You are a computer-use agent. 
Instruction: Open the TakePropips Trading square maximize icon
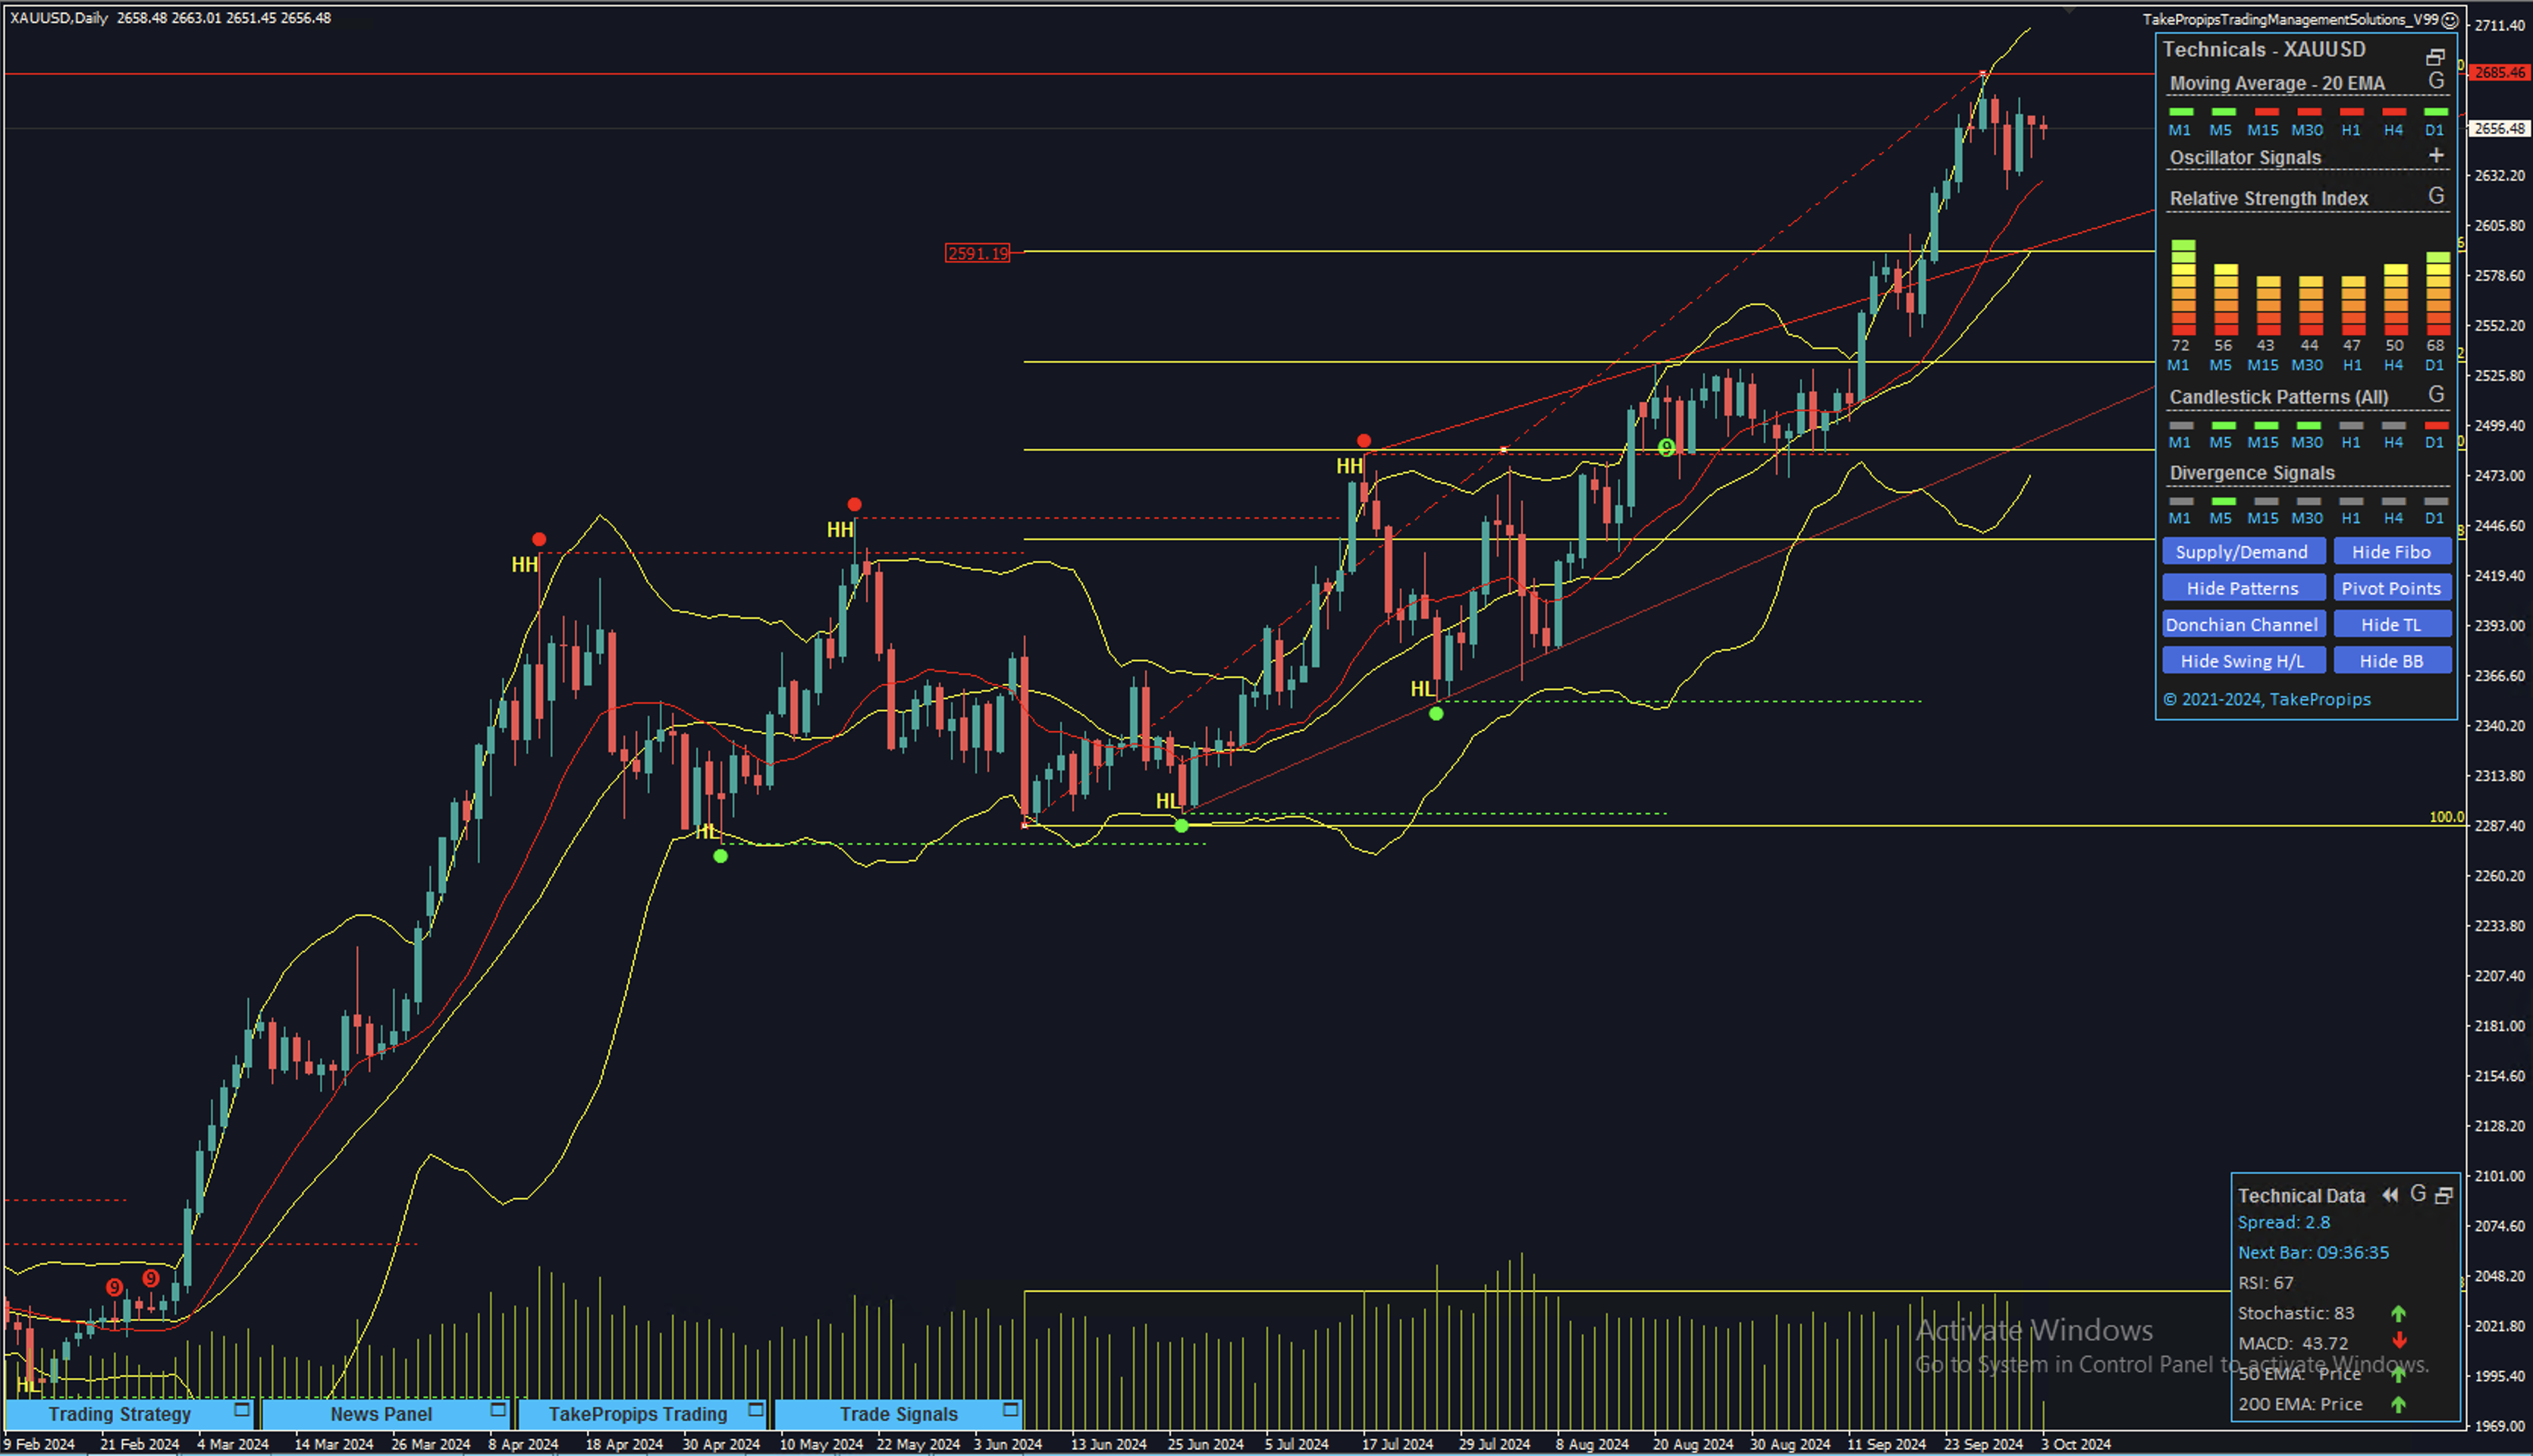click(756, 1410)
